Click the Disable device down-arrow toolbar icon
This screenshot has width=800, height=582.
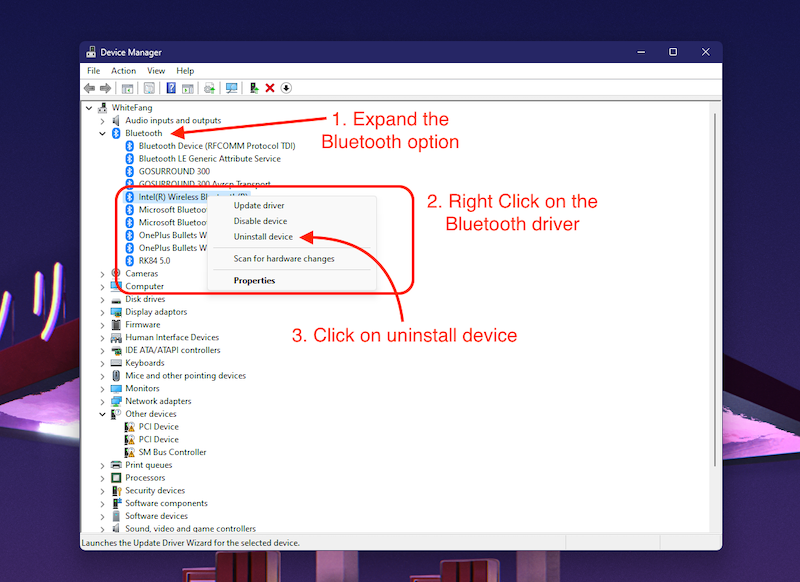point(286,88)
